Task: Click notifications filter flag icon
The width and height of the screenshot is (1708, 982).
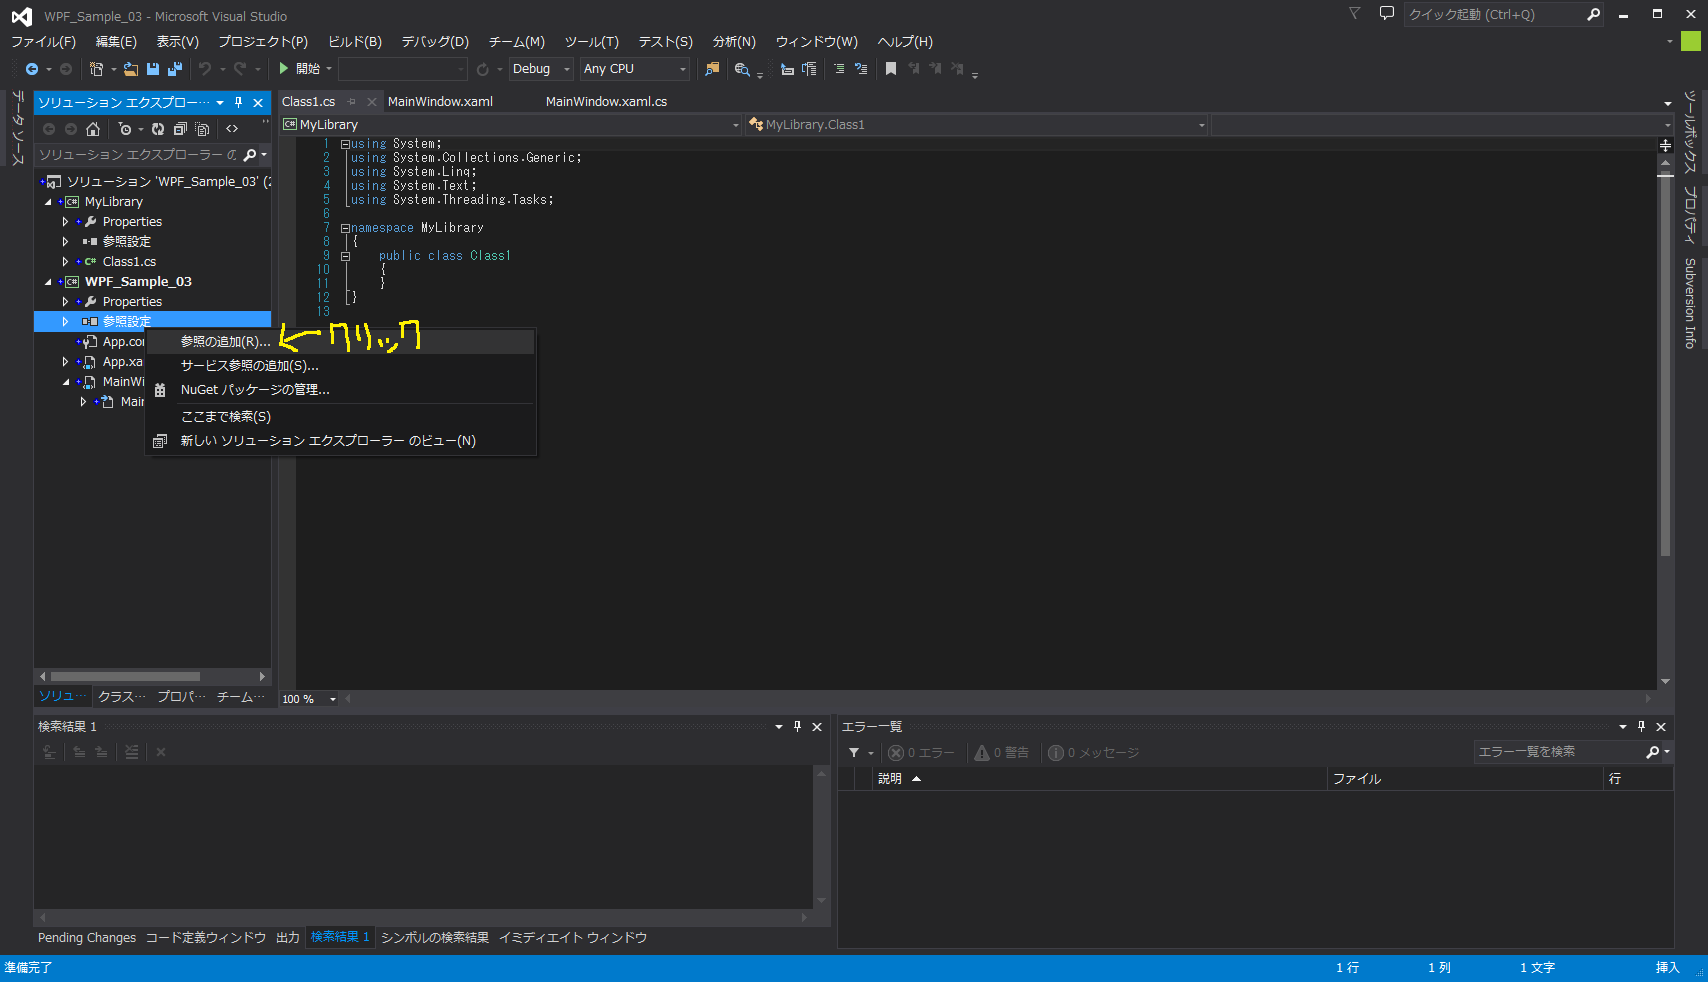Action: [x=1354, y=14]
